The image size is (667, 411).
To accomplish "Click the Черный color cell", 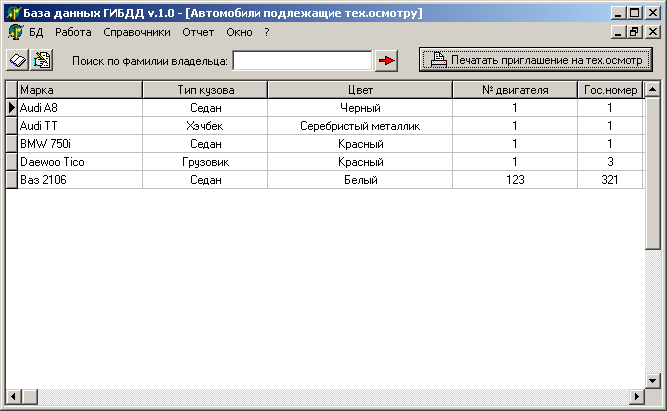I will tap(360, 108).
